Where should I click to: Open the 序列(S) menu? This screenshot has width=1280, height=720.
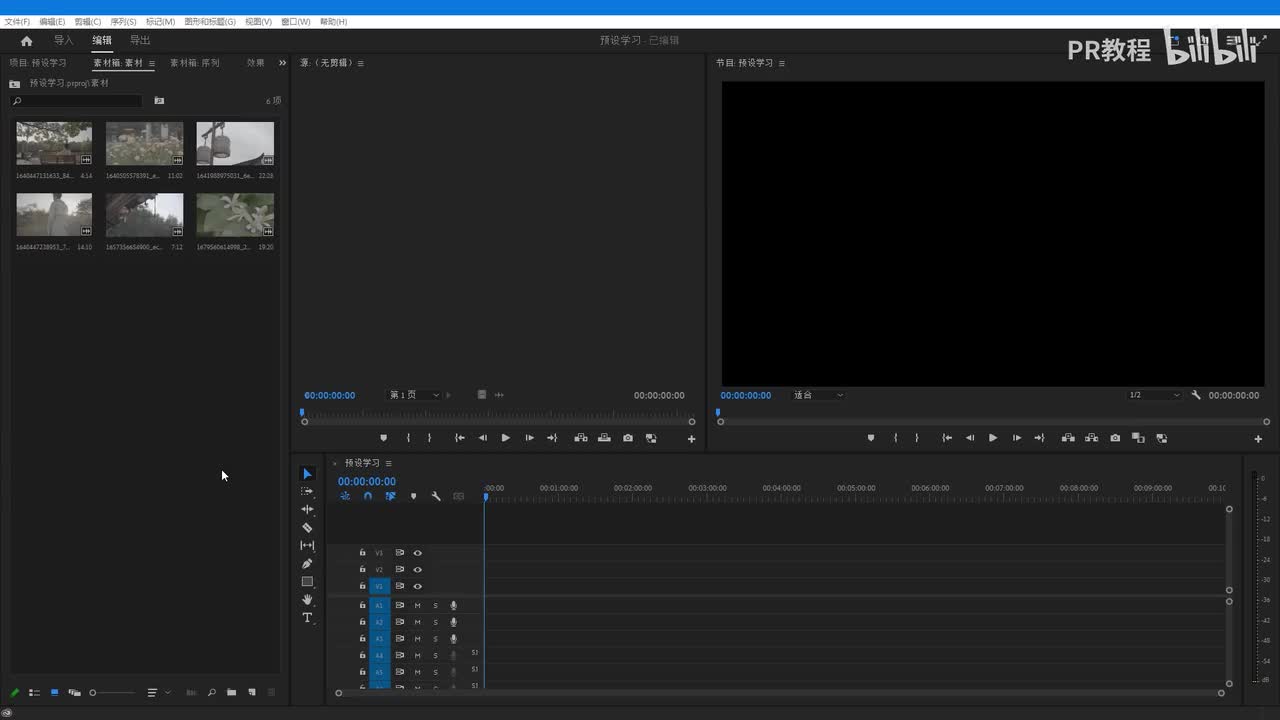coord(123,21)
